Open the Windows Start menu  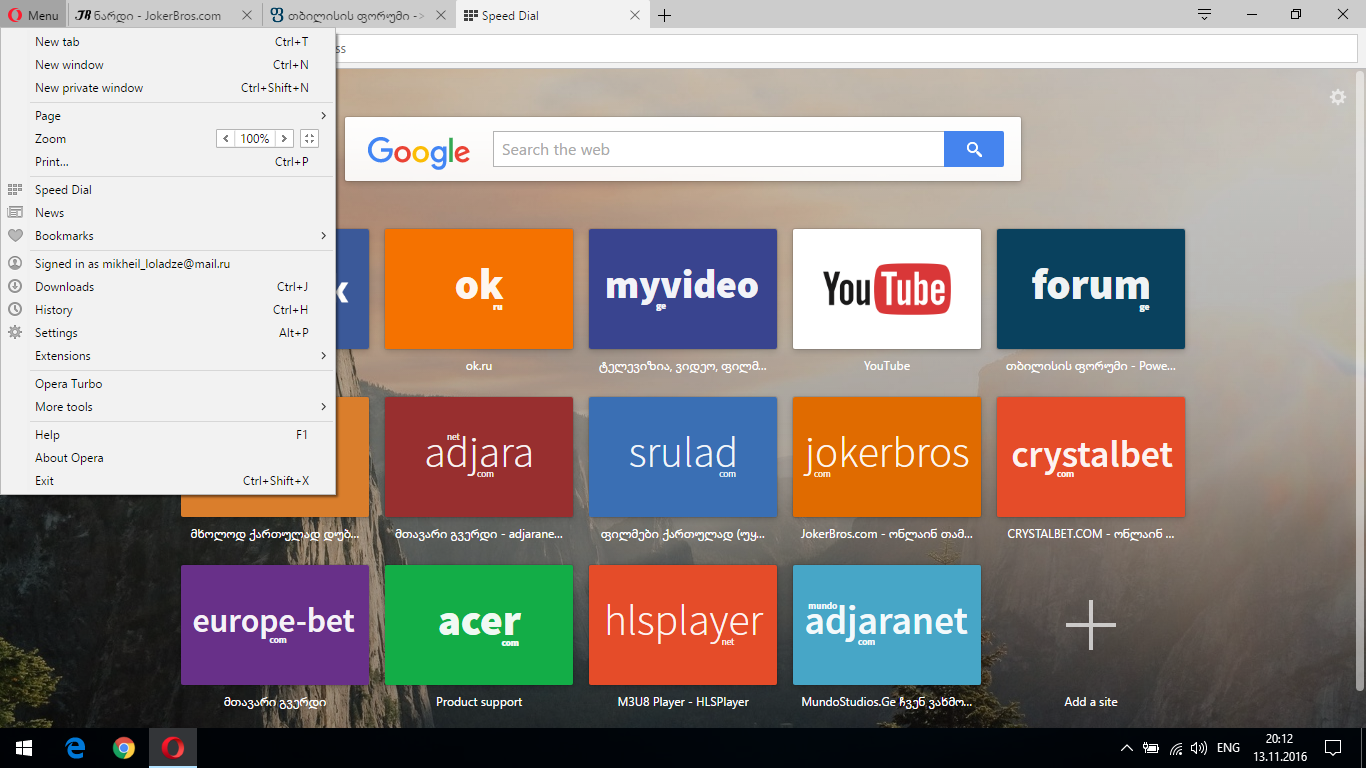coord(24,748)
